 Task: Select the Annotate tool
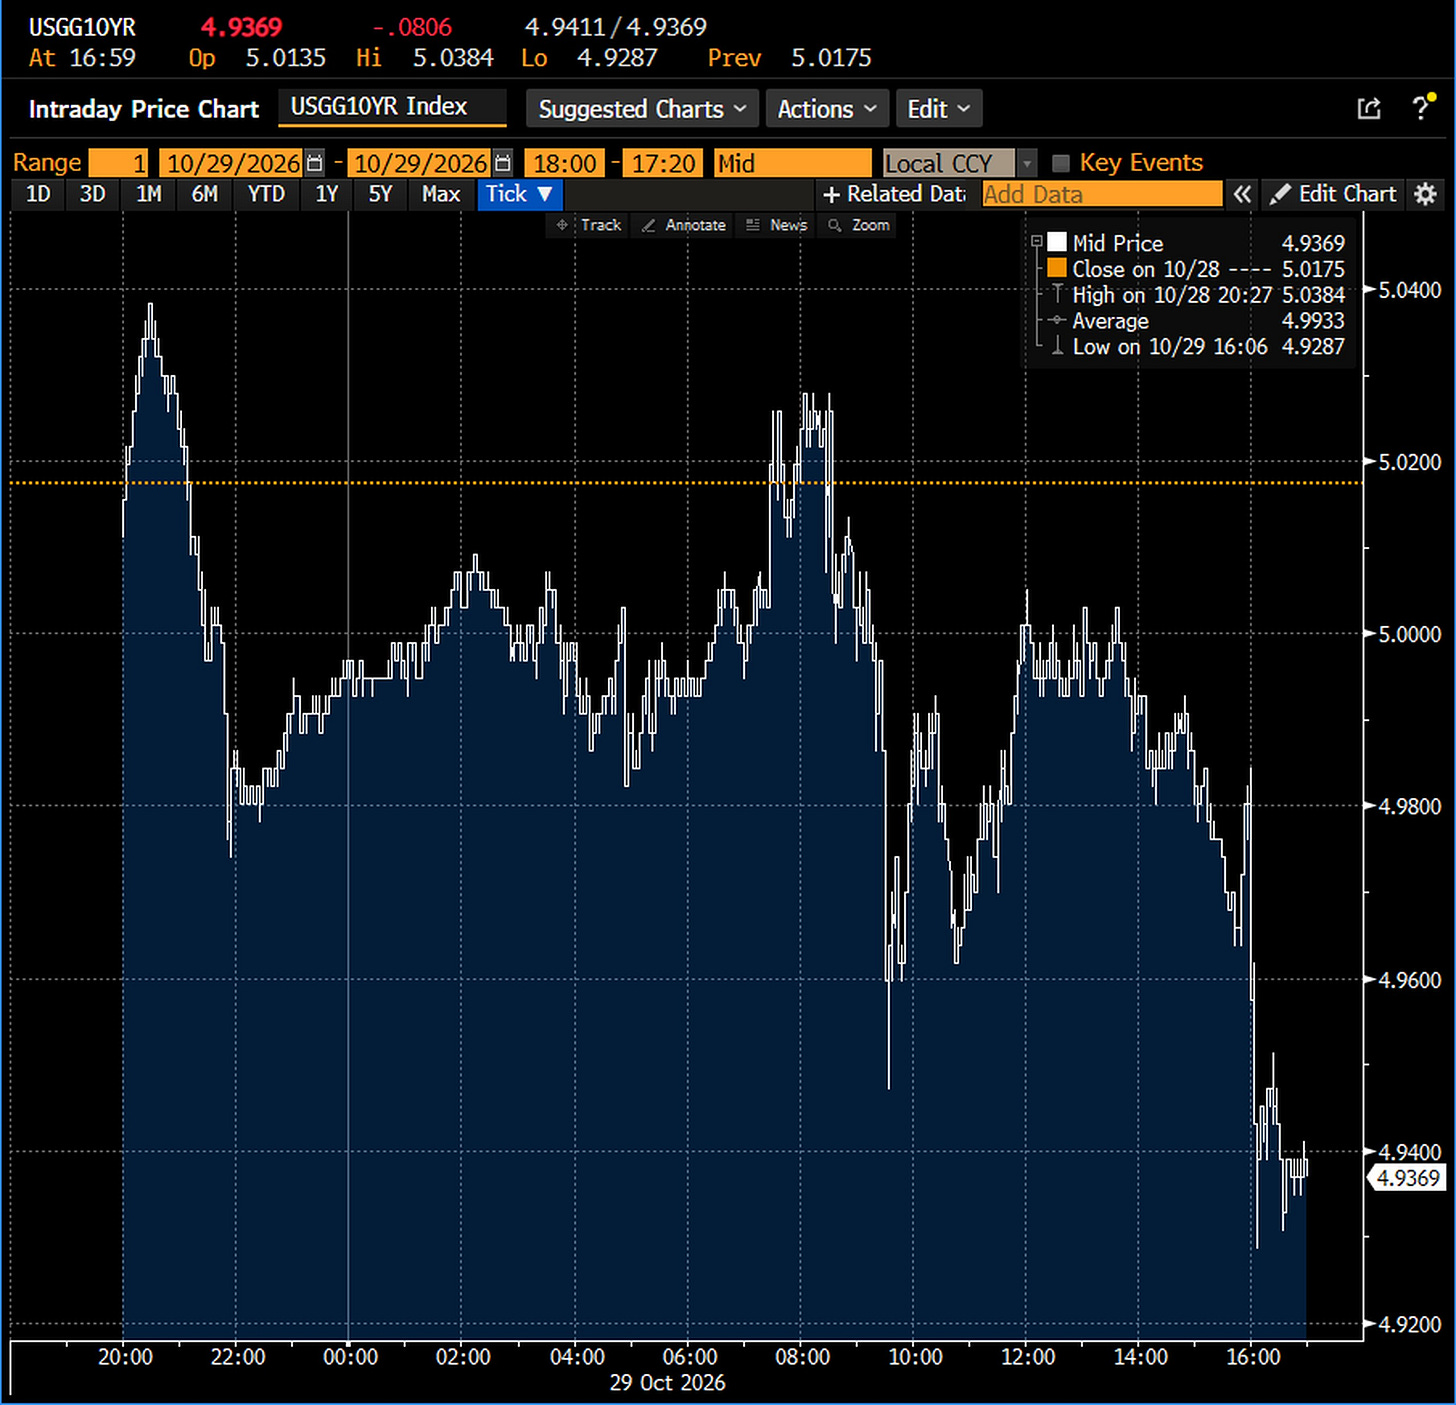tap(684, 225)
